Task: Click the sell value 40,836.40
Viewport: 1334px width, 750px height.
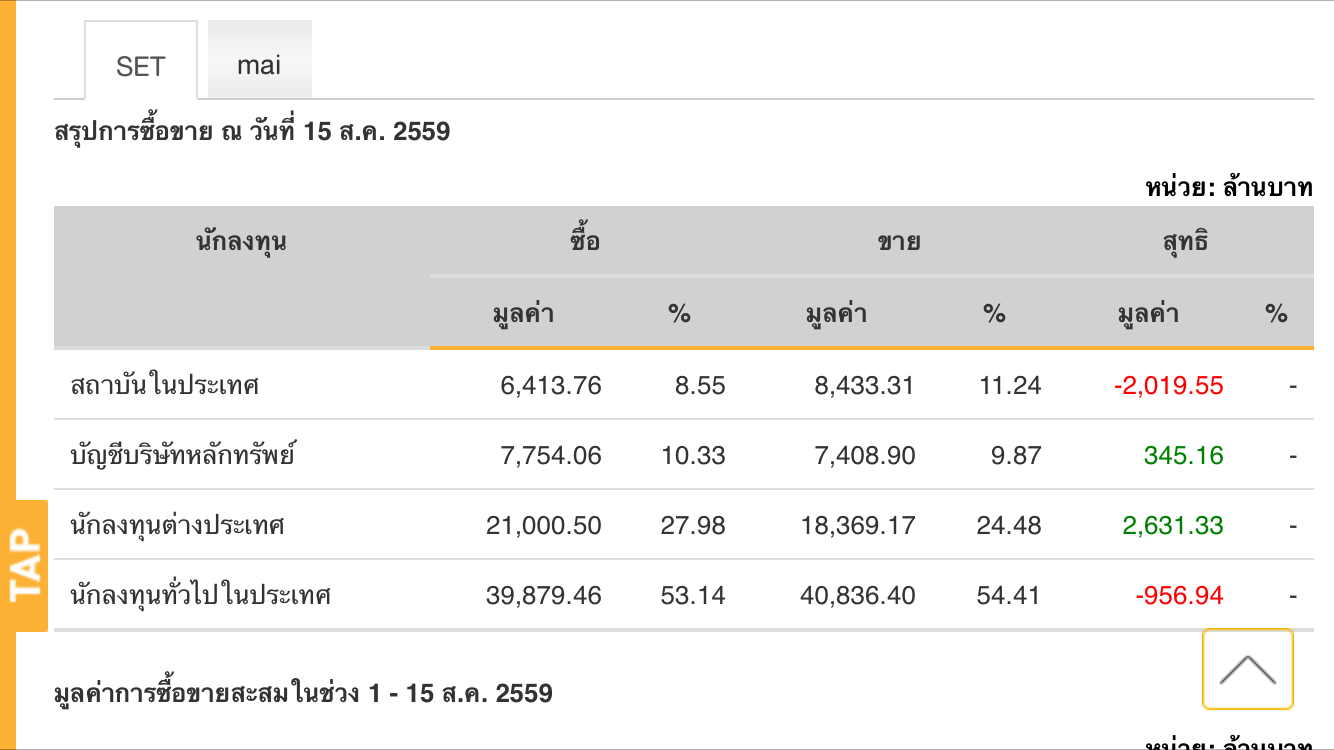Action: (857, 595)
